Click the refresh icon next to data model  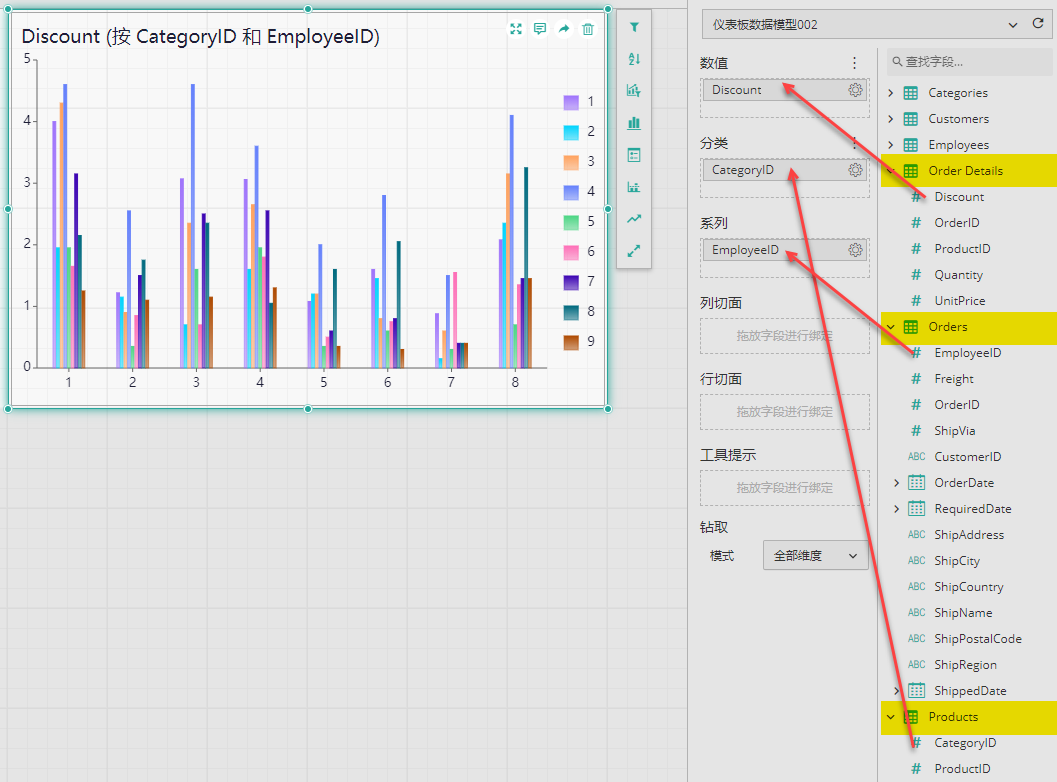click(x=1038, y=24)
